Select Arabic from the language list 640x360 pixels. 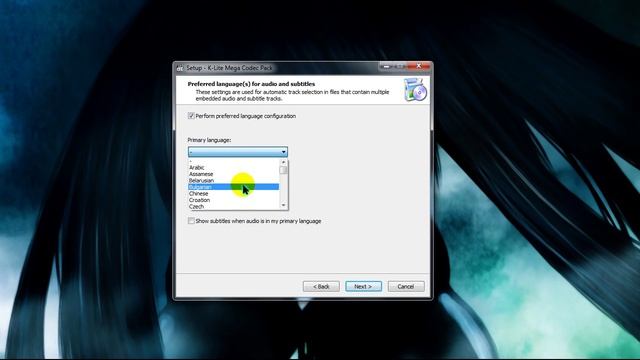click(x=233, y=167)
